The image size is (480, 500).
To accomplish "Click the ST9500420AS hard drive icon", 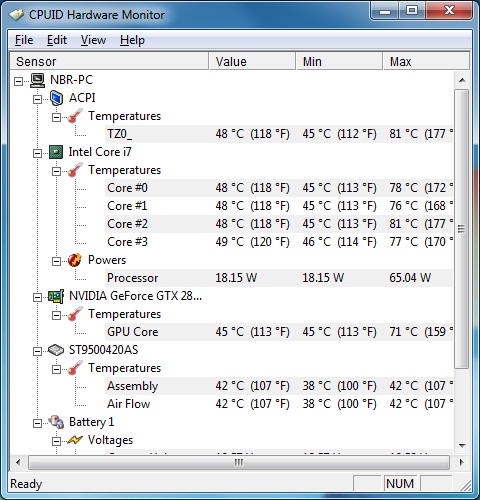I will coord(56,350).
